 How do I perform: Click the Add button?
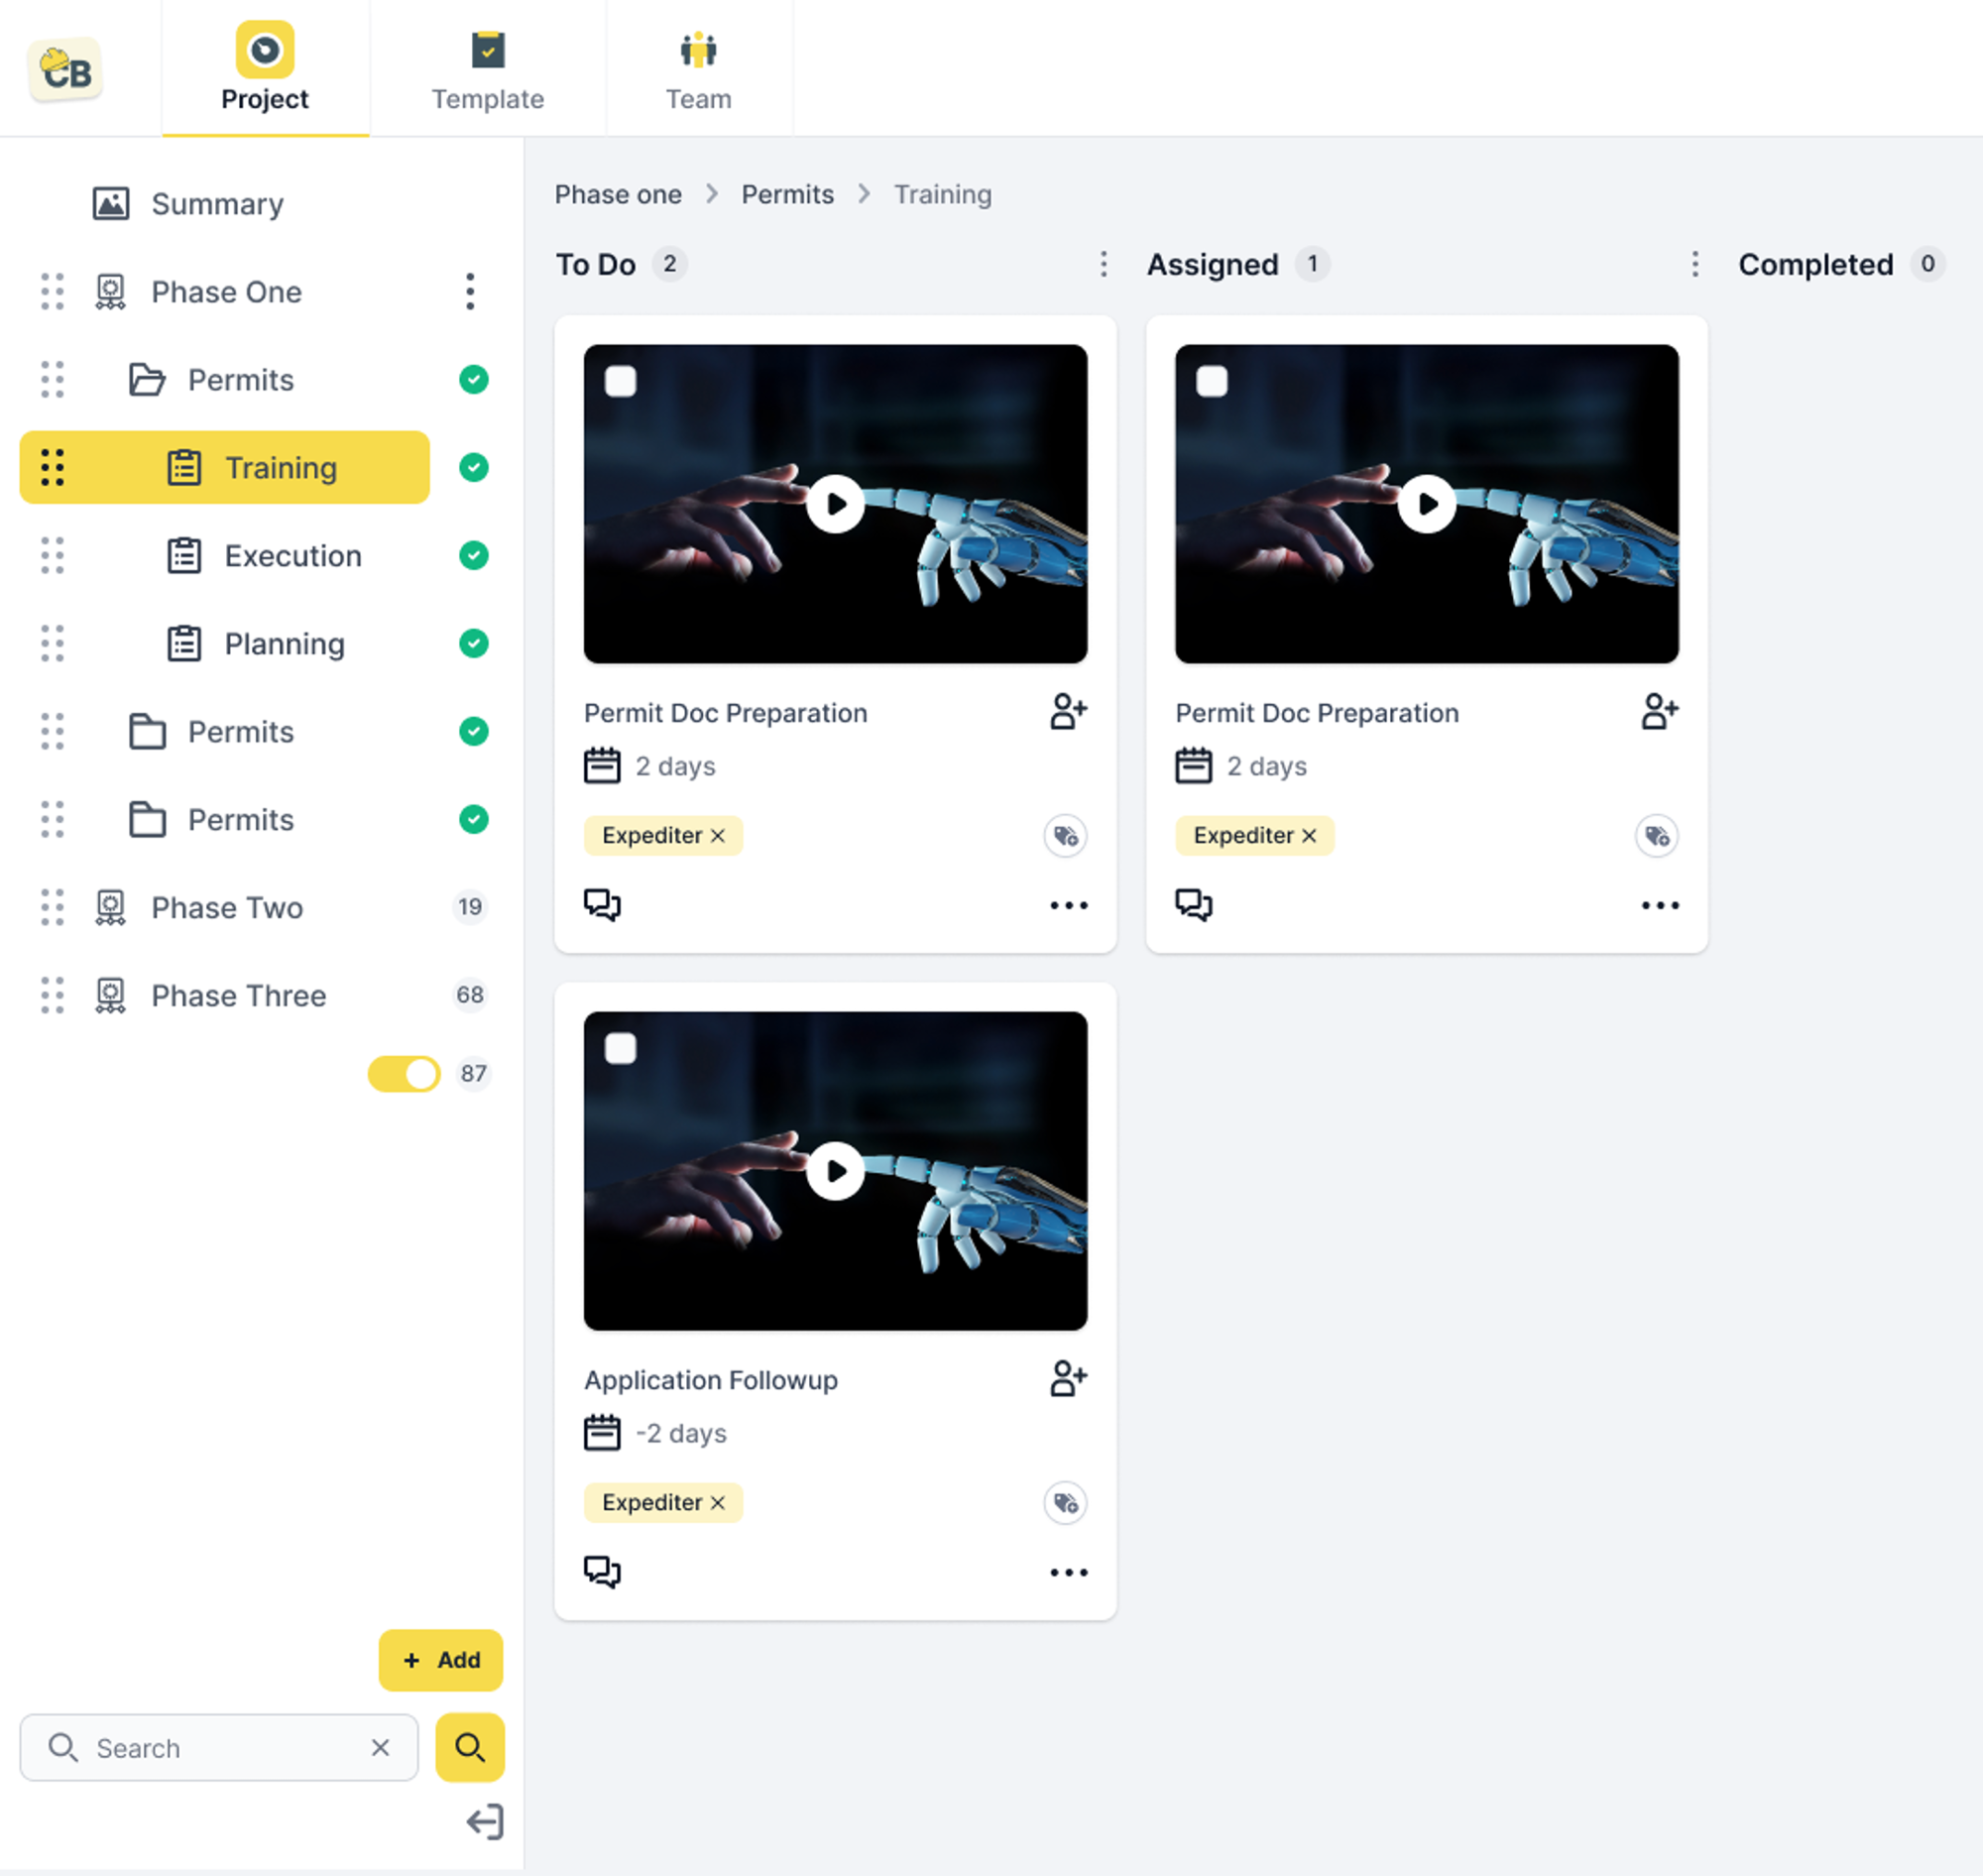point(440,1660)
